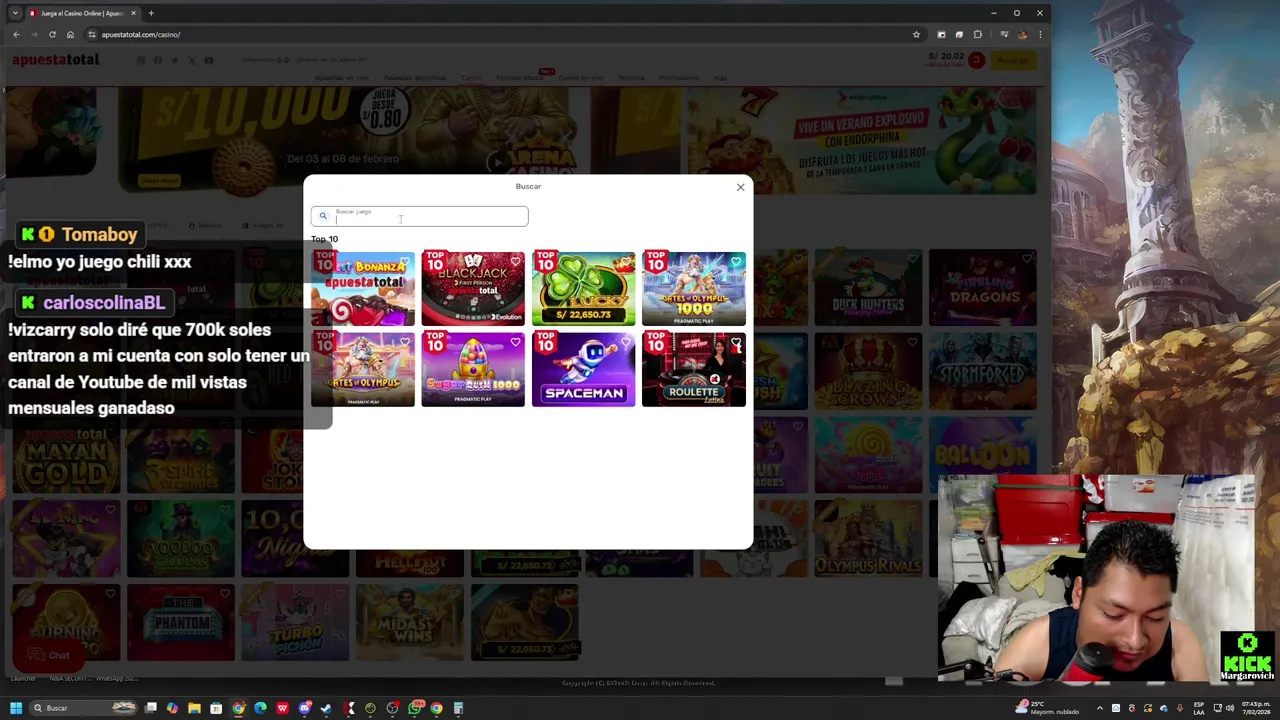Screen dimensions: 1280x720
Task: Open the Mayan Gold game behind dialog
Action: [x=66, y=456]
